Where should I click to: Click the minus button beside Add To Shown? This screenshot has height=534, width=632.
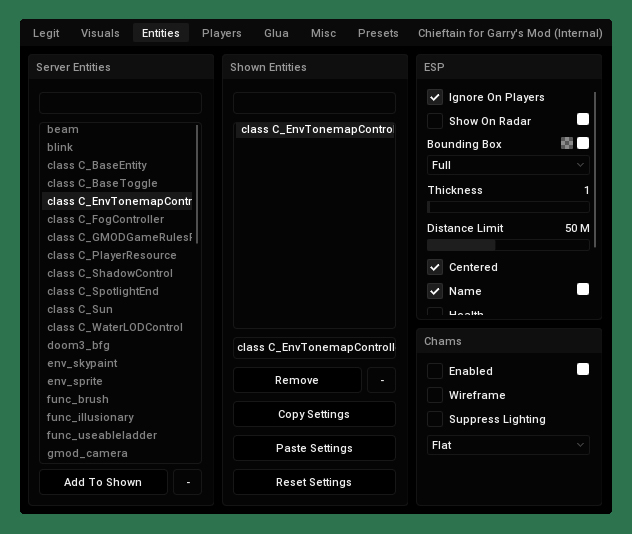(x=187, y=482)
